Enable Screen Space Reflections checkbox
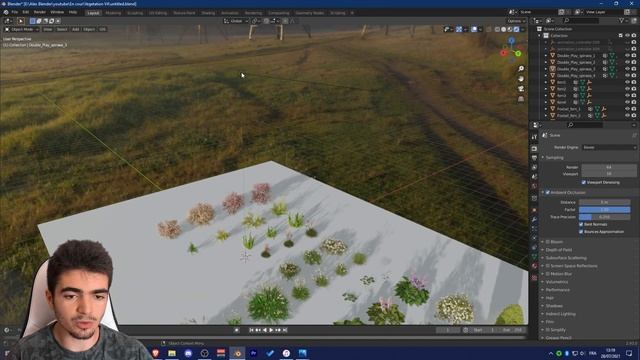Screen dimensions: 640x360 (x=548, y=266)
